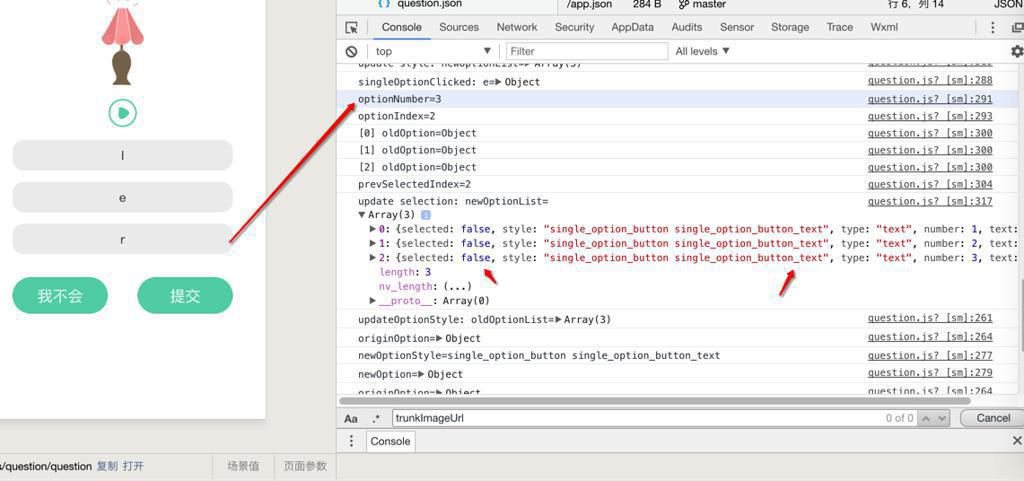Switch to the Storage tab
The width and height of the screenshot is (1024, 481).
pyautogui.click(x=790, y=27)
